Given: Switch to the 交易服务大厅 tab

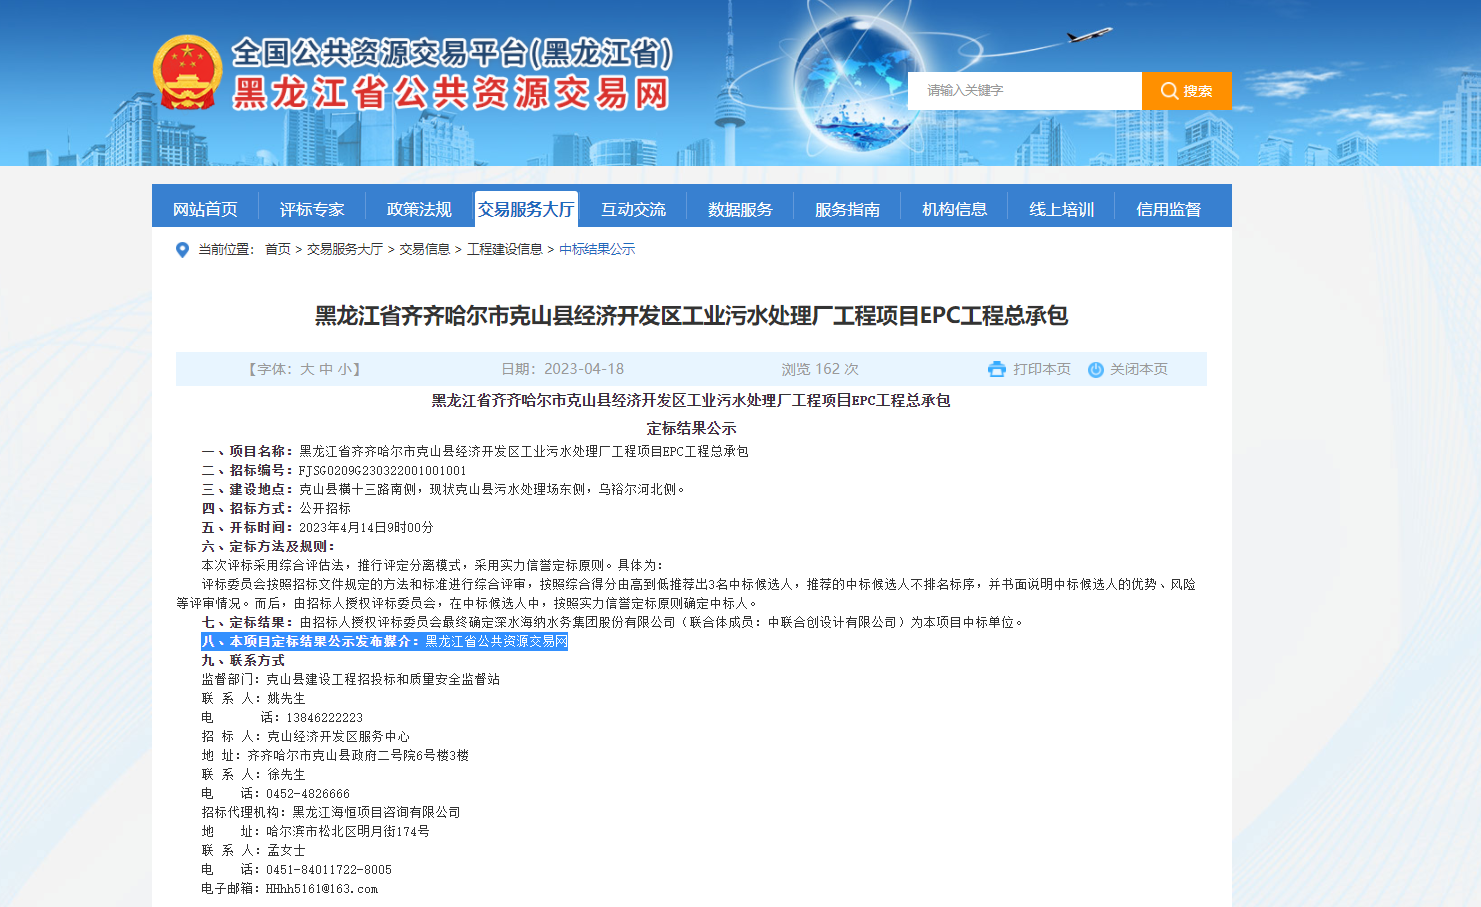Looking at the screenshot, I should pyautogui.click(x=526, y=207).
